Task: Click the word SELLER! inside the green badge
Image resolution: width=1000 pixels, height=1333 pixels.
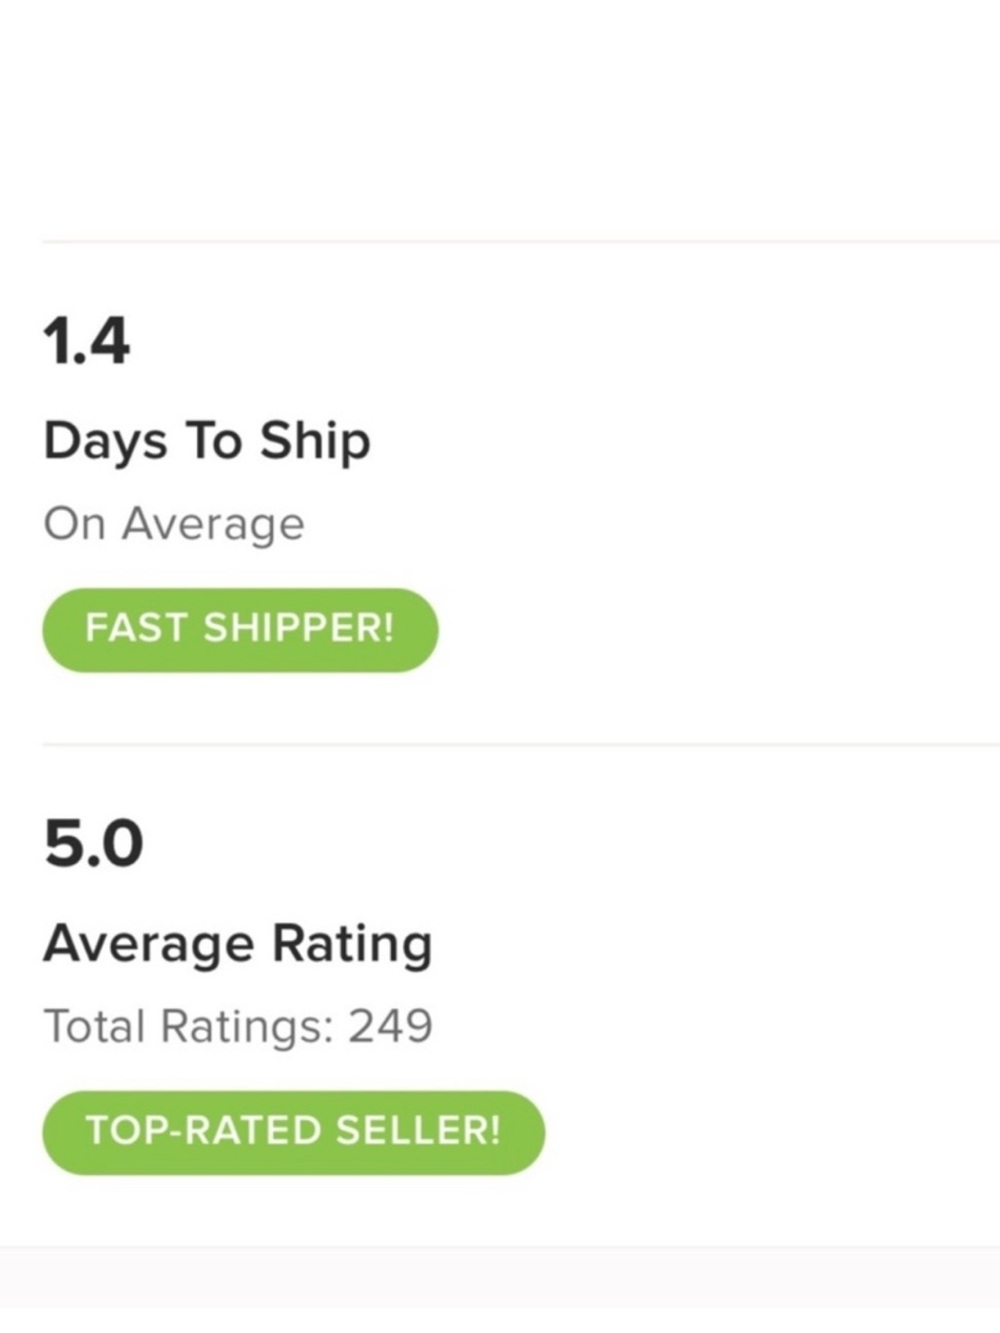Action: [418, 1130]
